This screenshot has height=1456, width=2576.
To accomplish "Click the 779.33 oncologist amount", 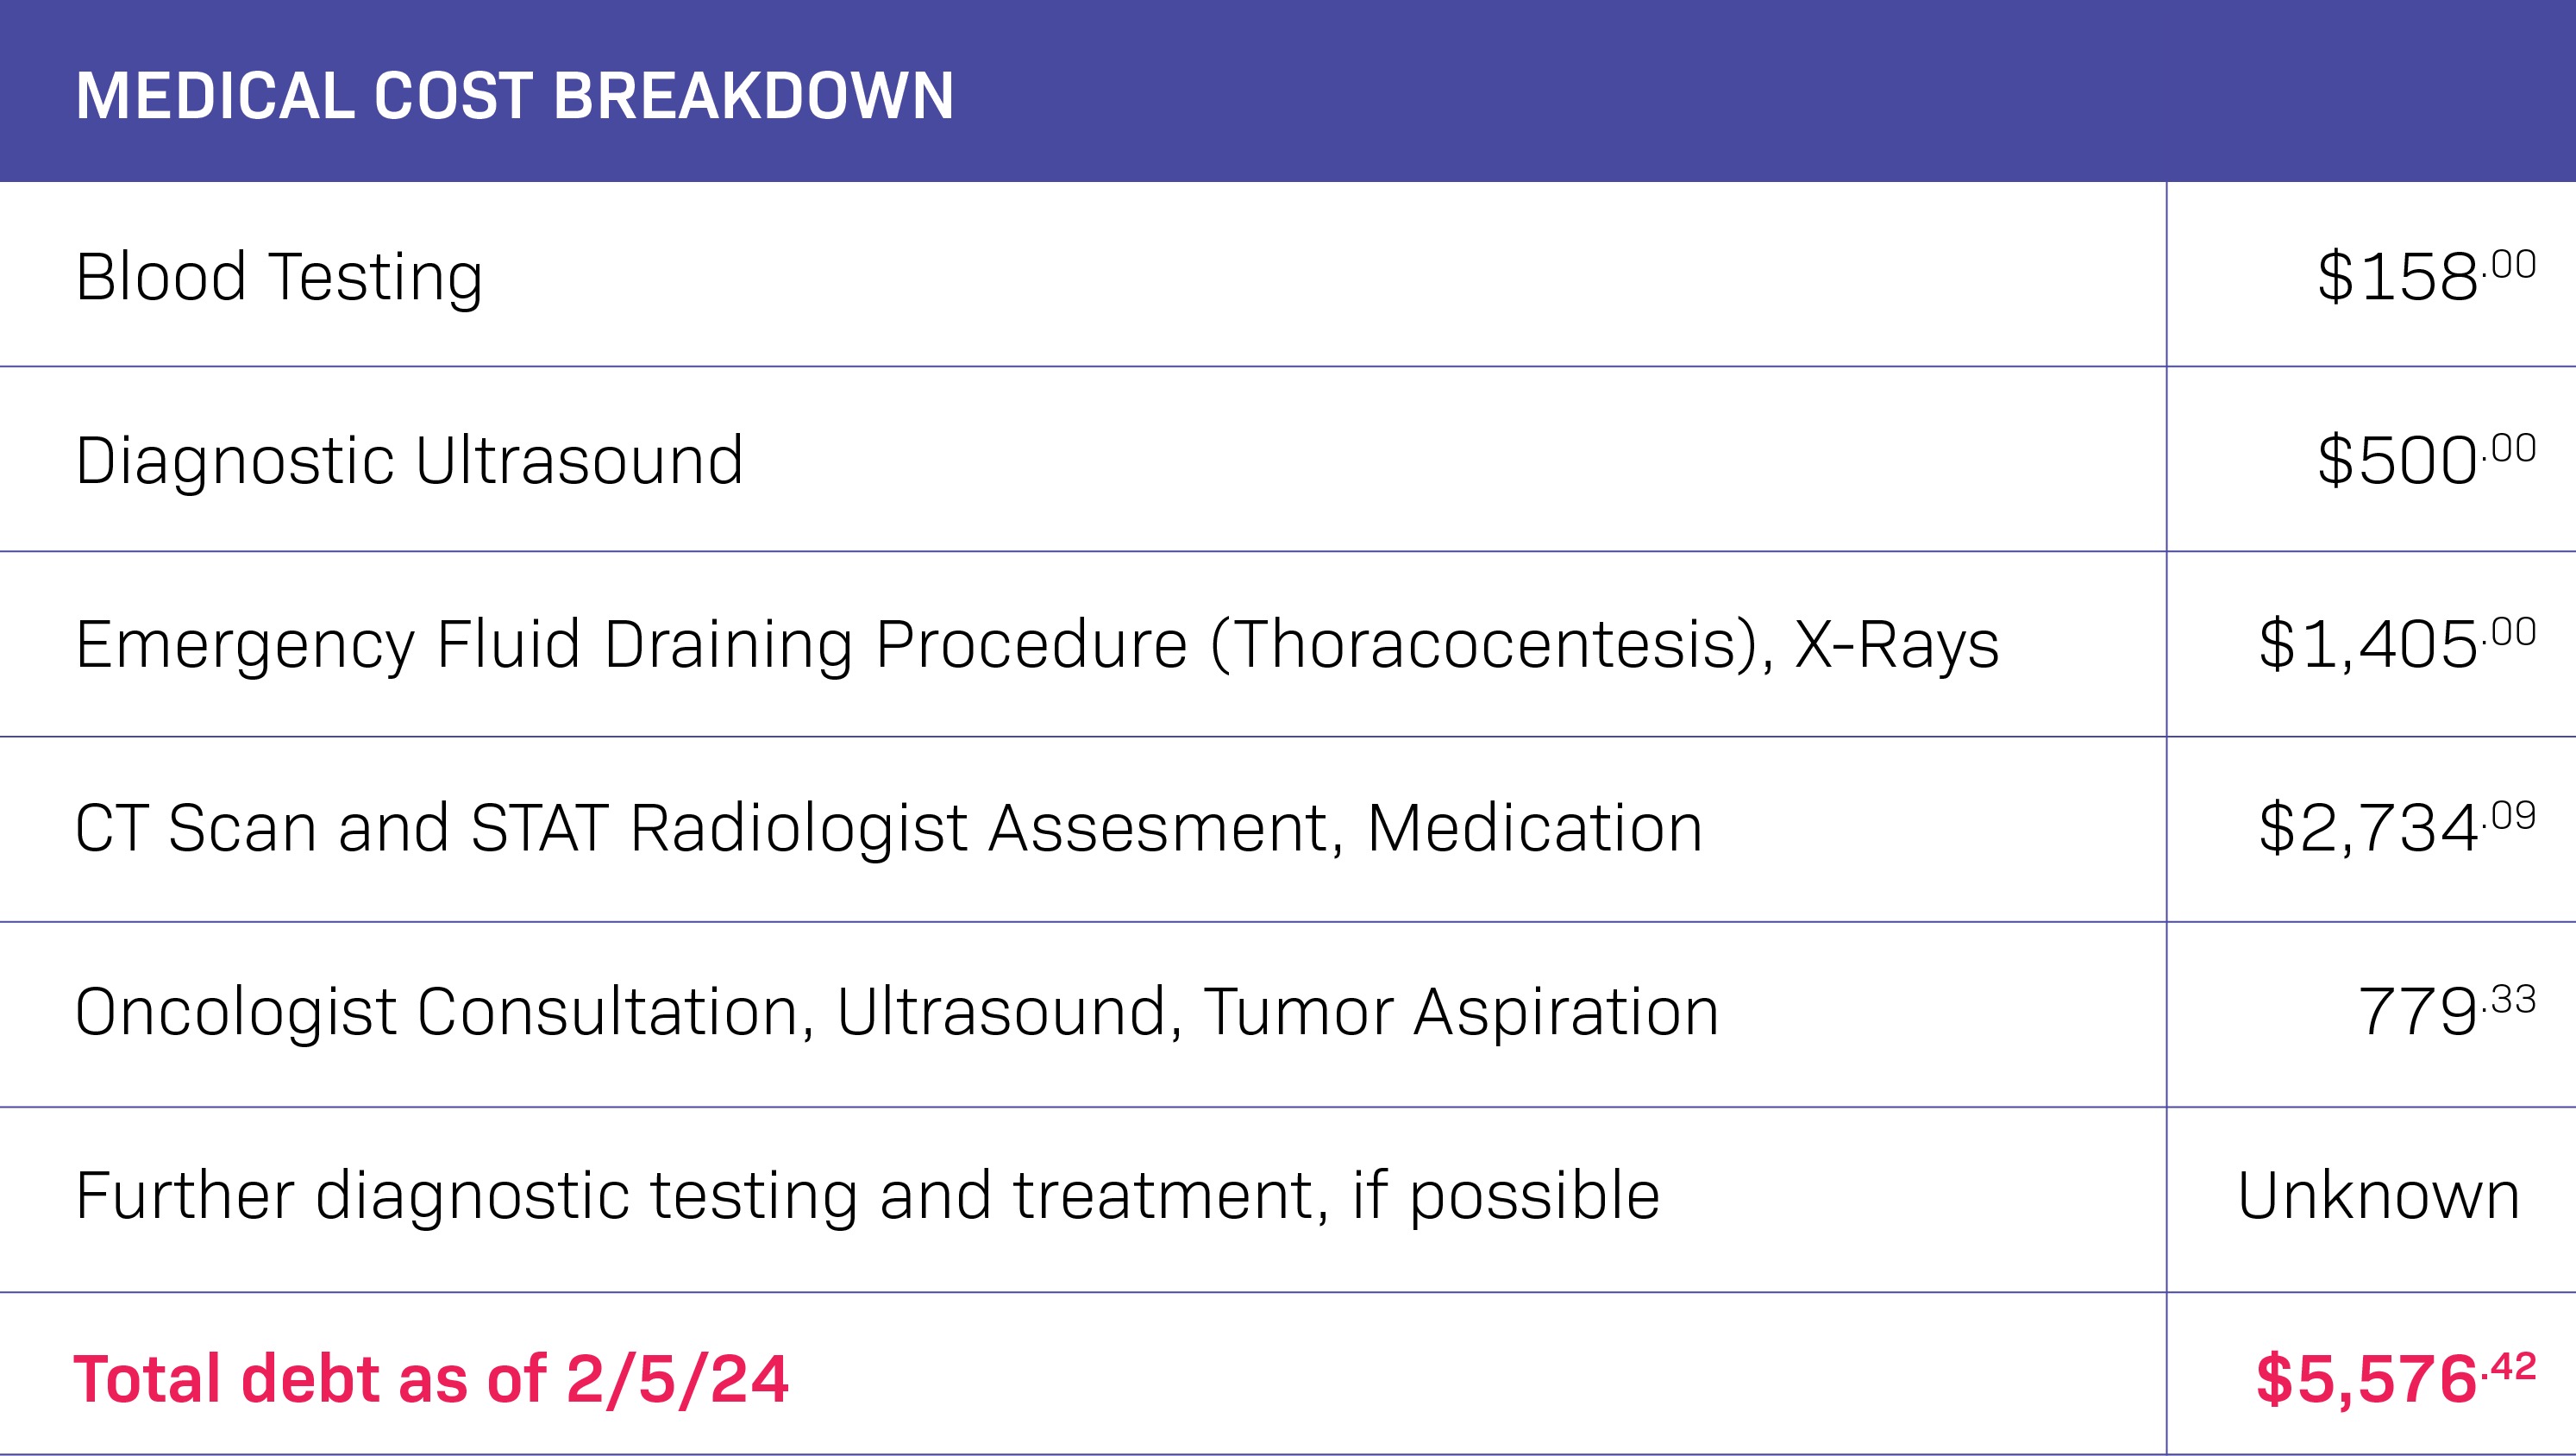I will click(2447, 1011).
